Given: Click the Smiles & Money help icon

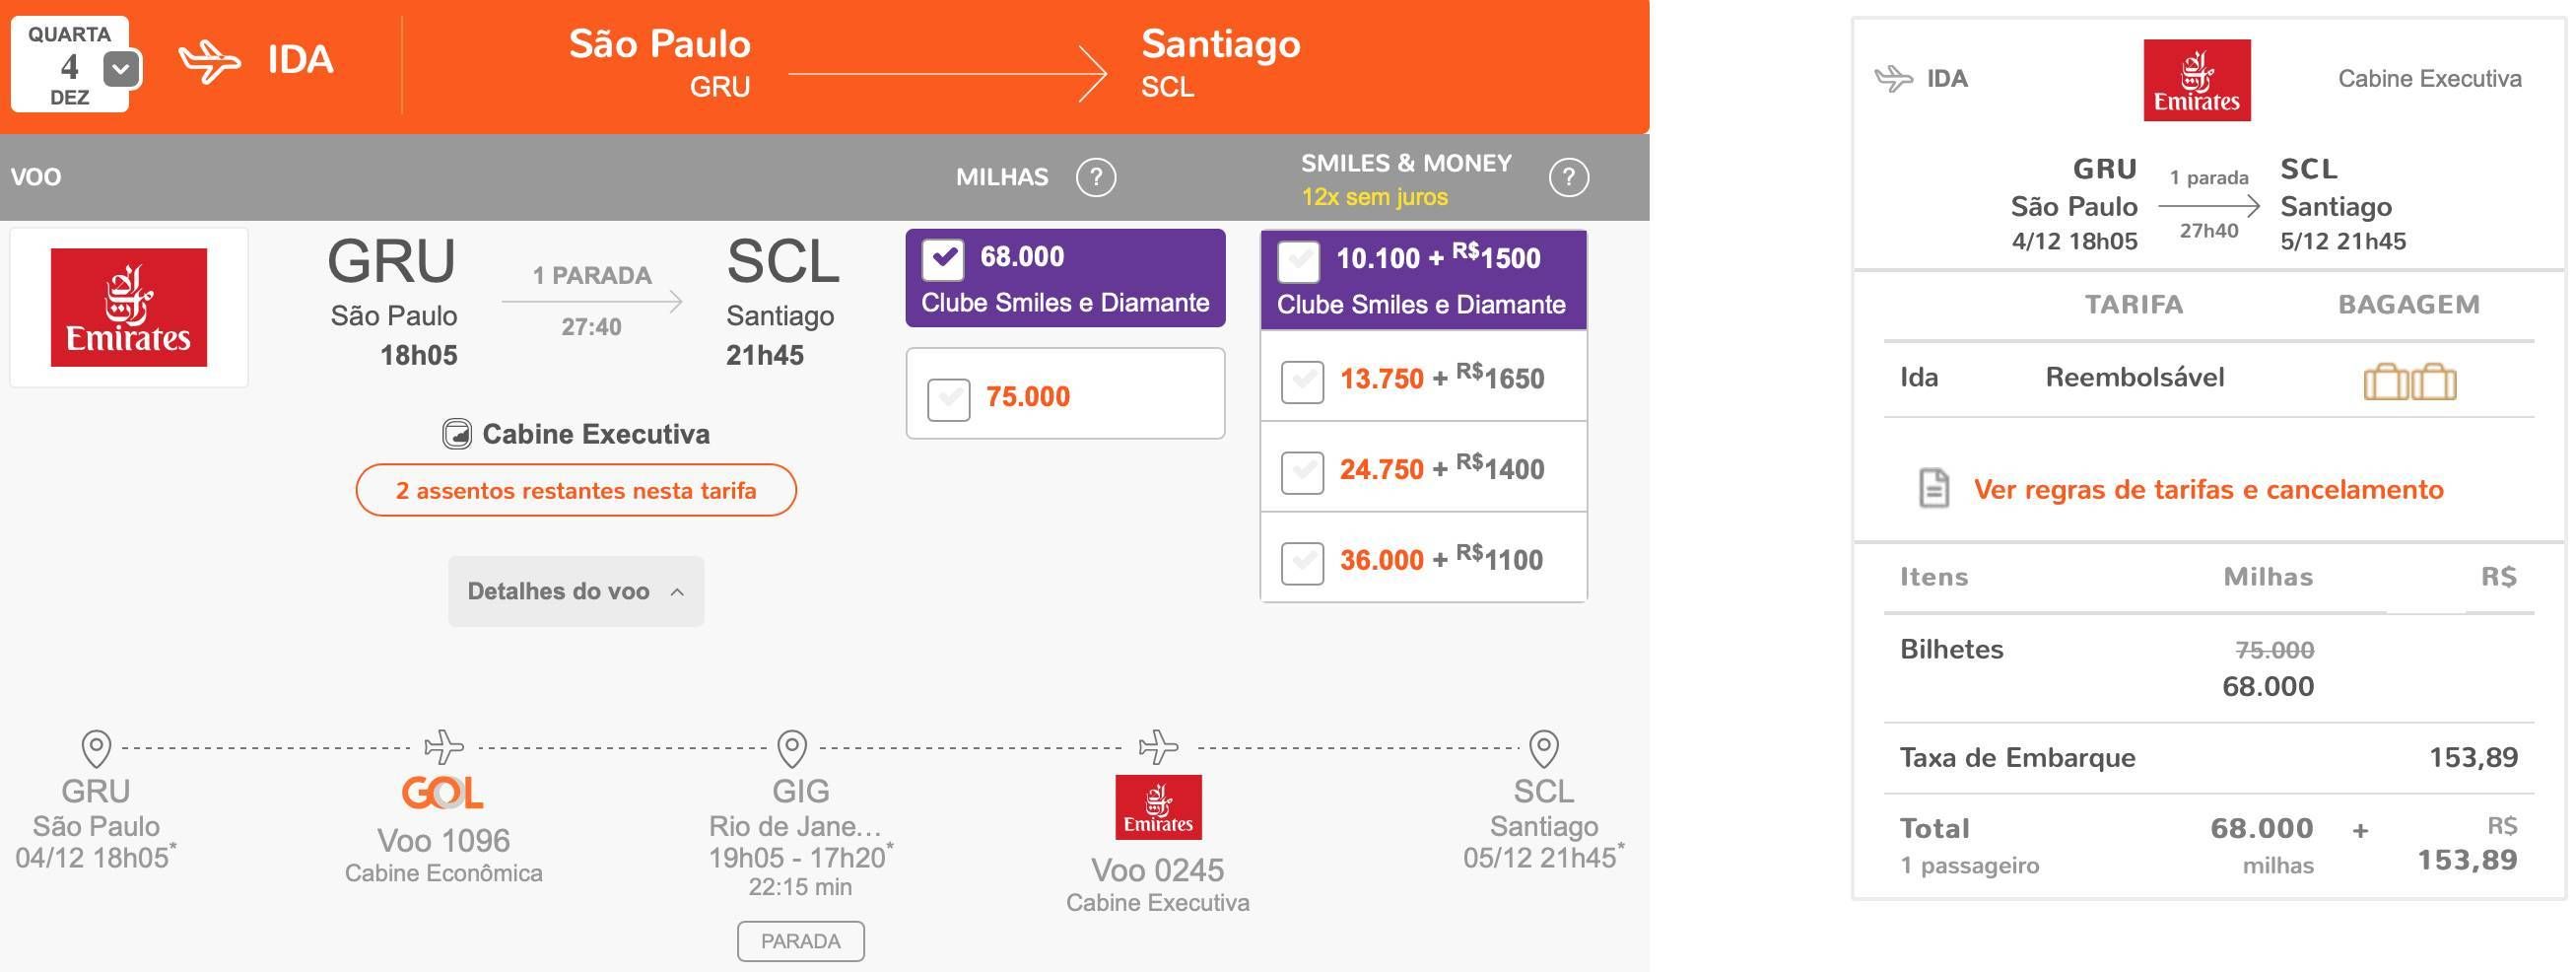Looking at the screenshot, I should tap(1568, 178).
